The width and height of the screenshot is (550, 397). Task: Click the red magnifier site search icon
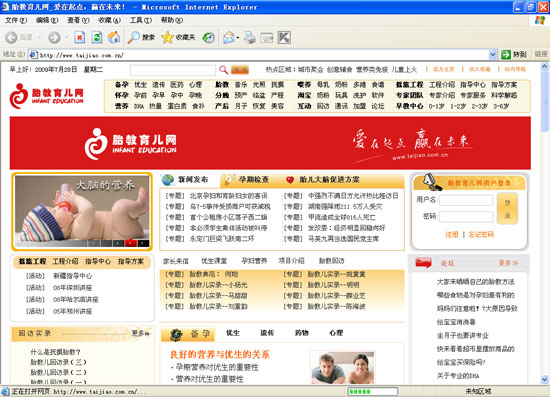click(x=223, y=70)
